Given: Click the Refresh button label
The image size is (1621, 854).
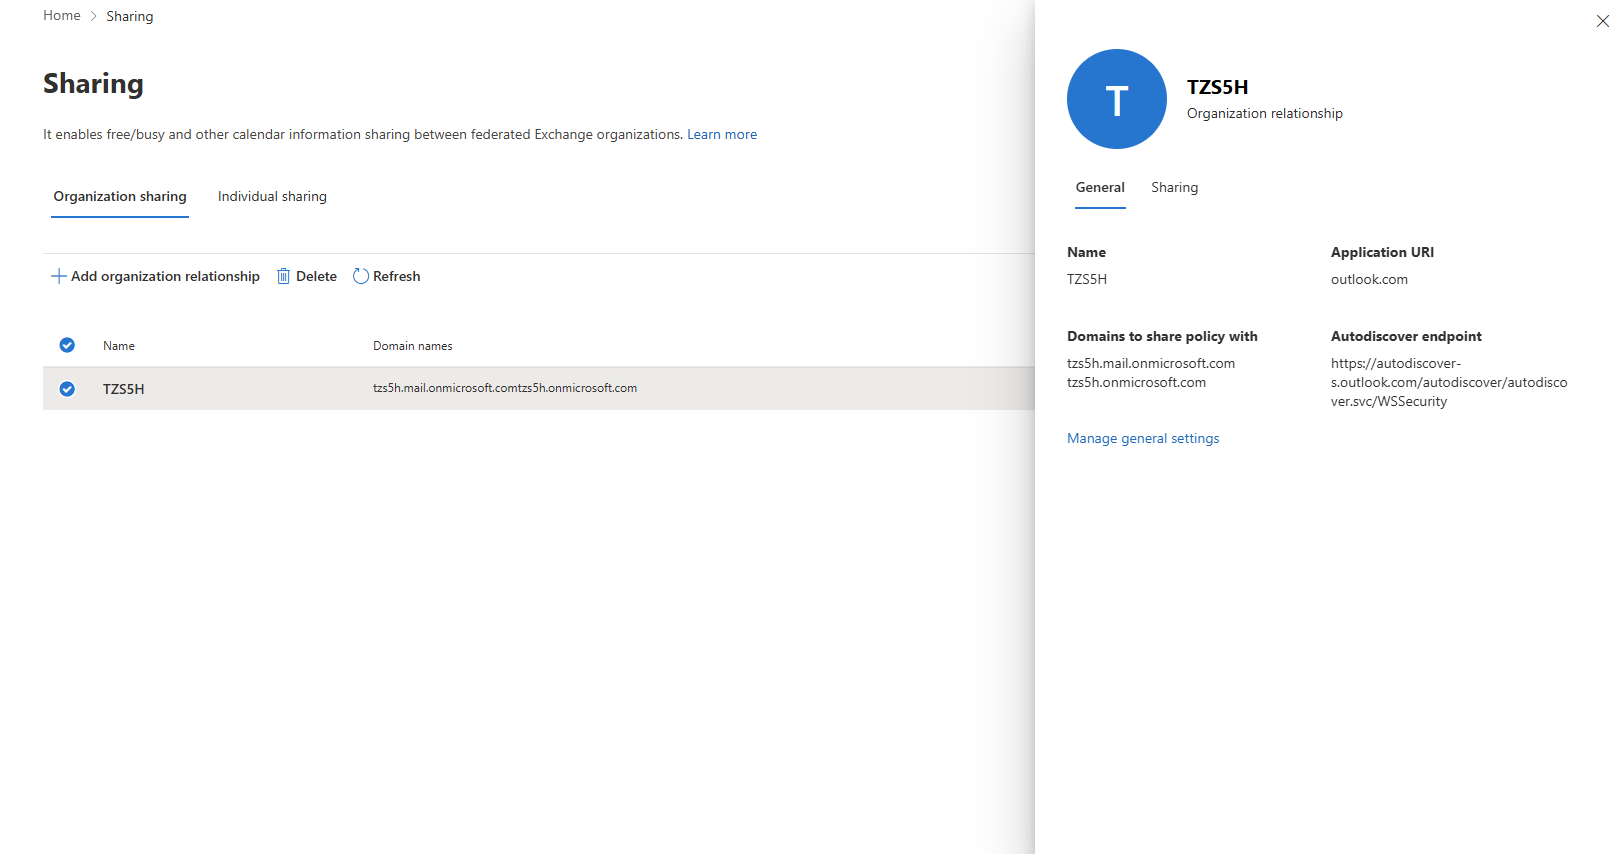Looking at the screenshot, I should pos(396,276).
